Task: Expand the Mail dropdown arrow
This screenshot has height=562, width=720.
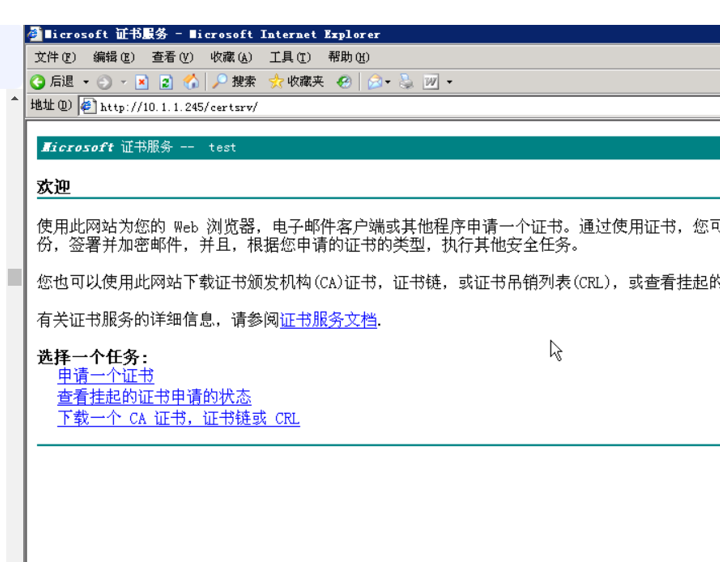Action: click(388, 82)
